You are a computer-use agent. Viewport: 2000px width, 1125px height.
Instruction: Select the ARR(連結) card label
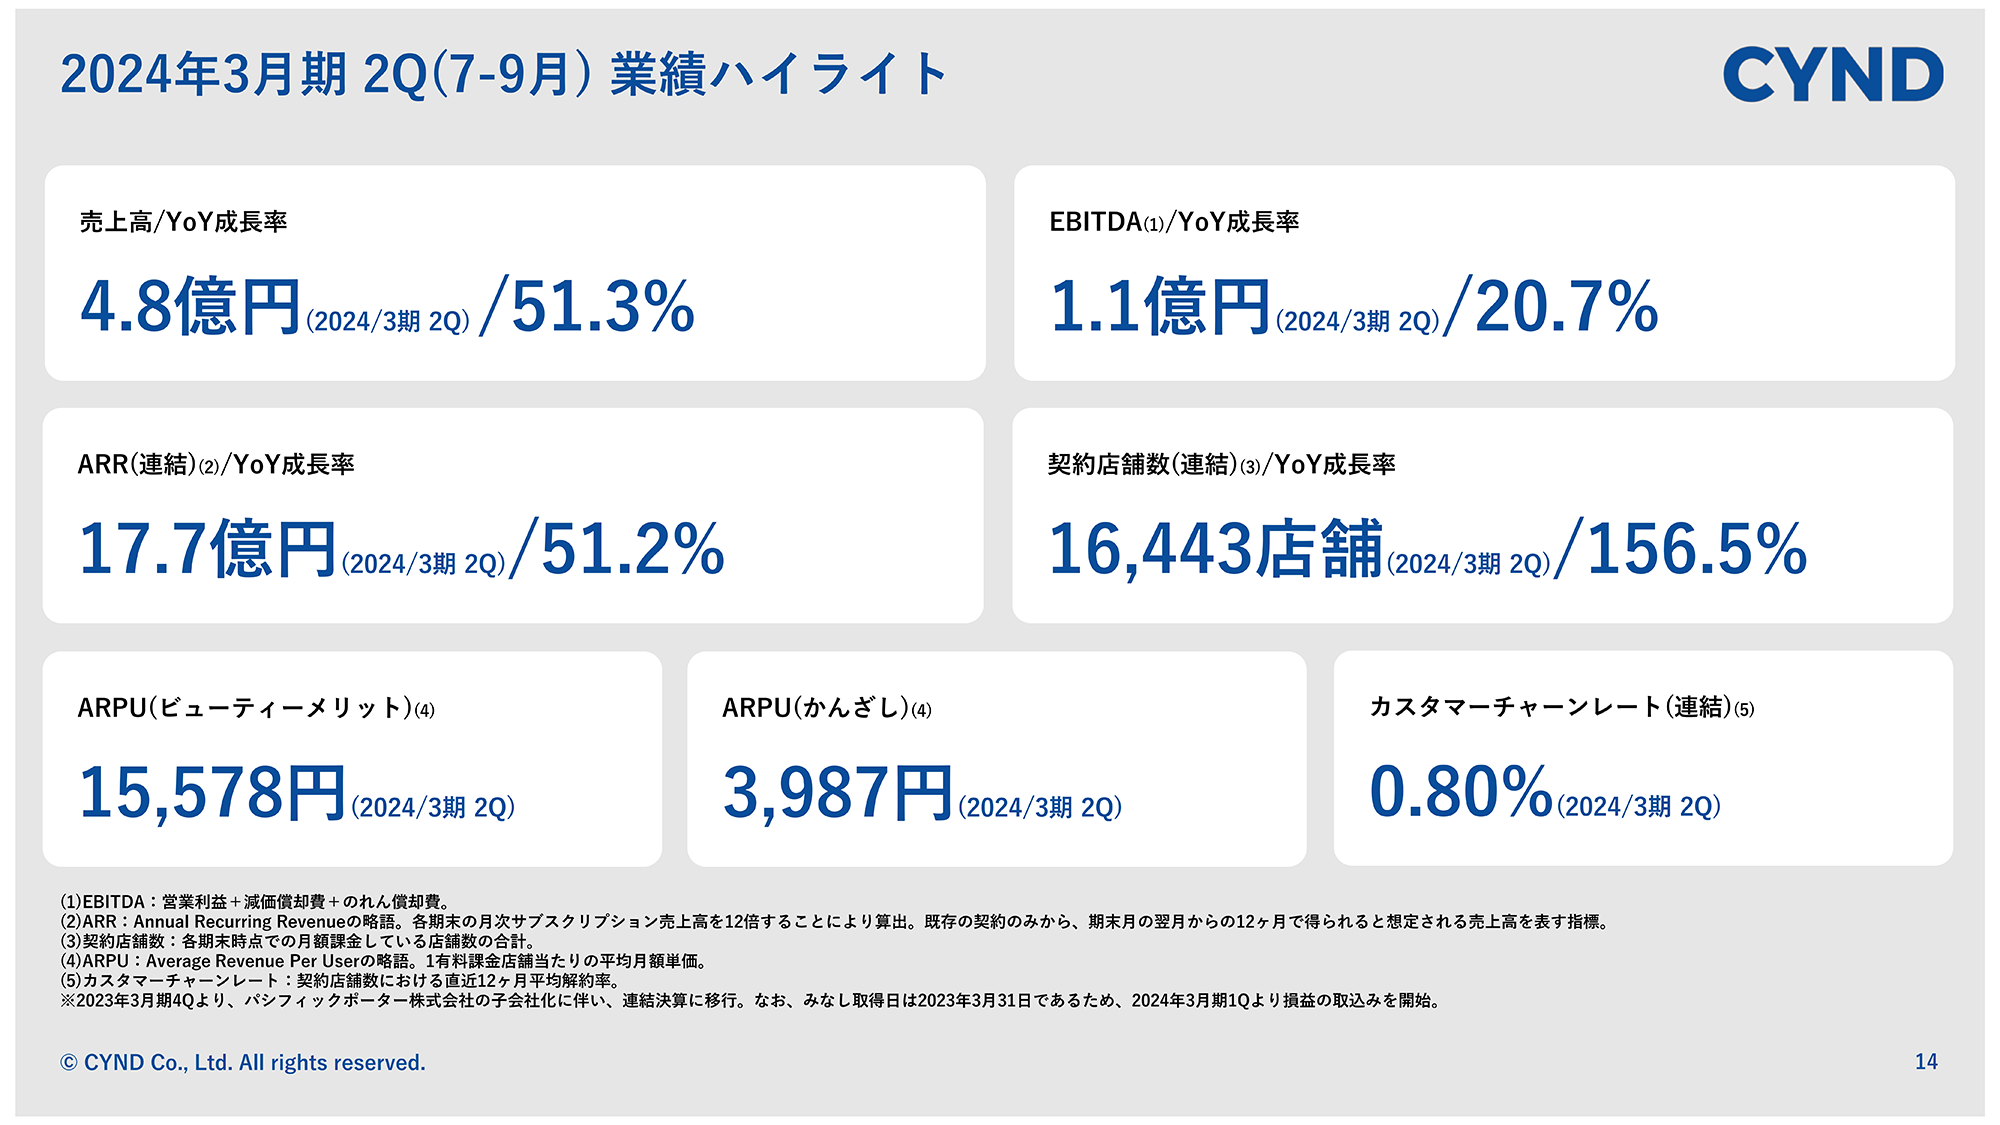216,465
